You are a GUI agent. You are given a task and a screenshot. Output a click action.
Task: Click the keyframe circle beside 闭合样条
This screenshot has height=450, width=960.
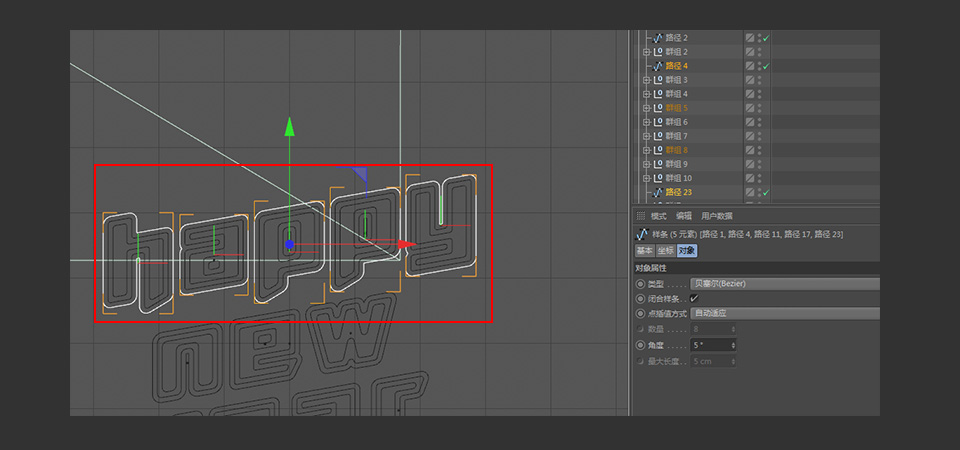pyautogui.click(x=641, y=299)
